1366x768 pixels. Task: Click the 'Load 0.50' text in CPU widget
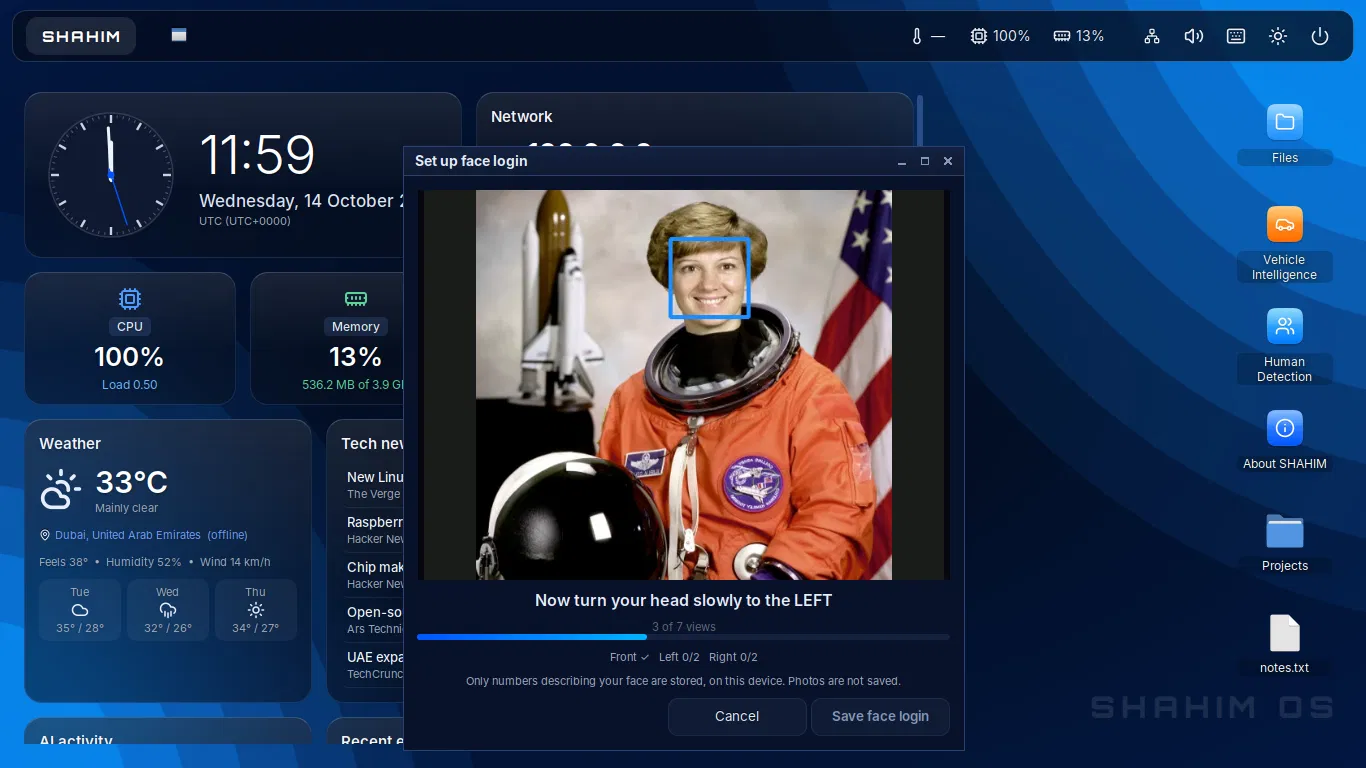click(130, 385)
